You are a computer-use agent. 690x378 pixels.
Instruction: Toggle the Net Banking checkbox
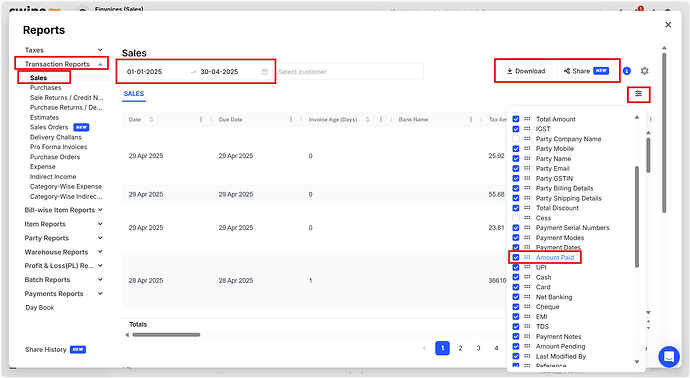[516, 297]
